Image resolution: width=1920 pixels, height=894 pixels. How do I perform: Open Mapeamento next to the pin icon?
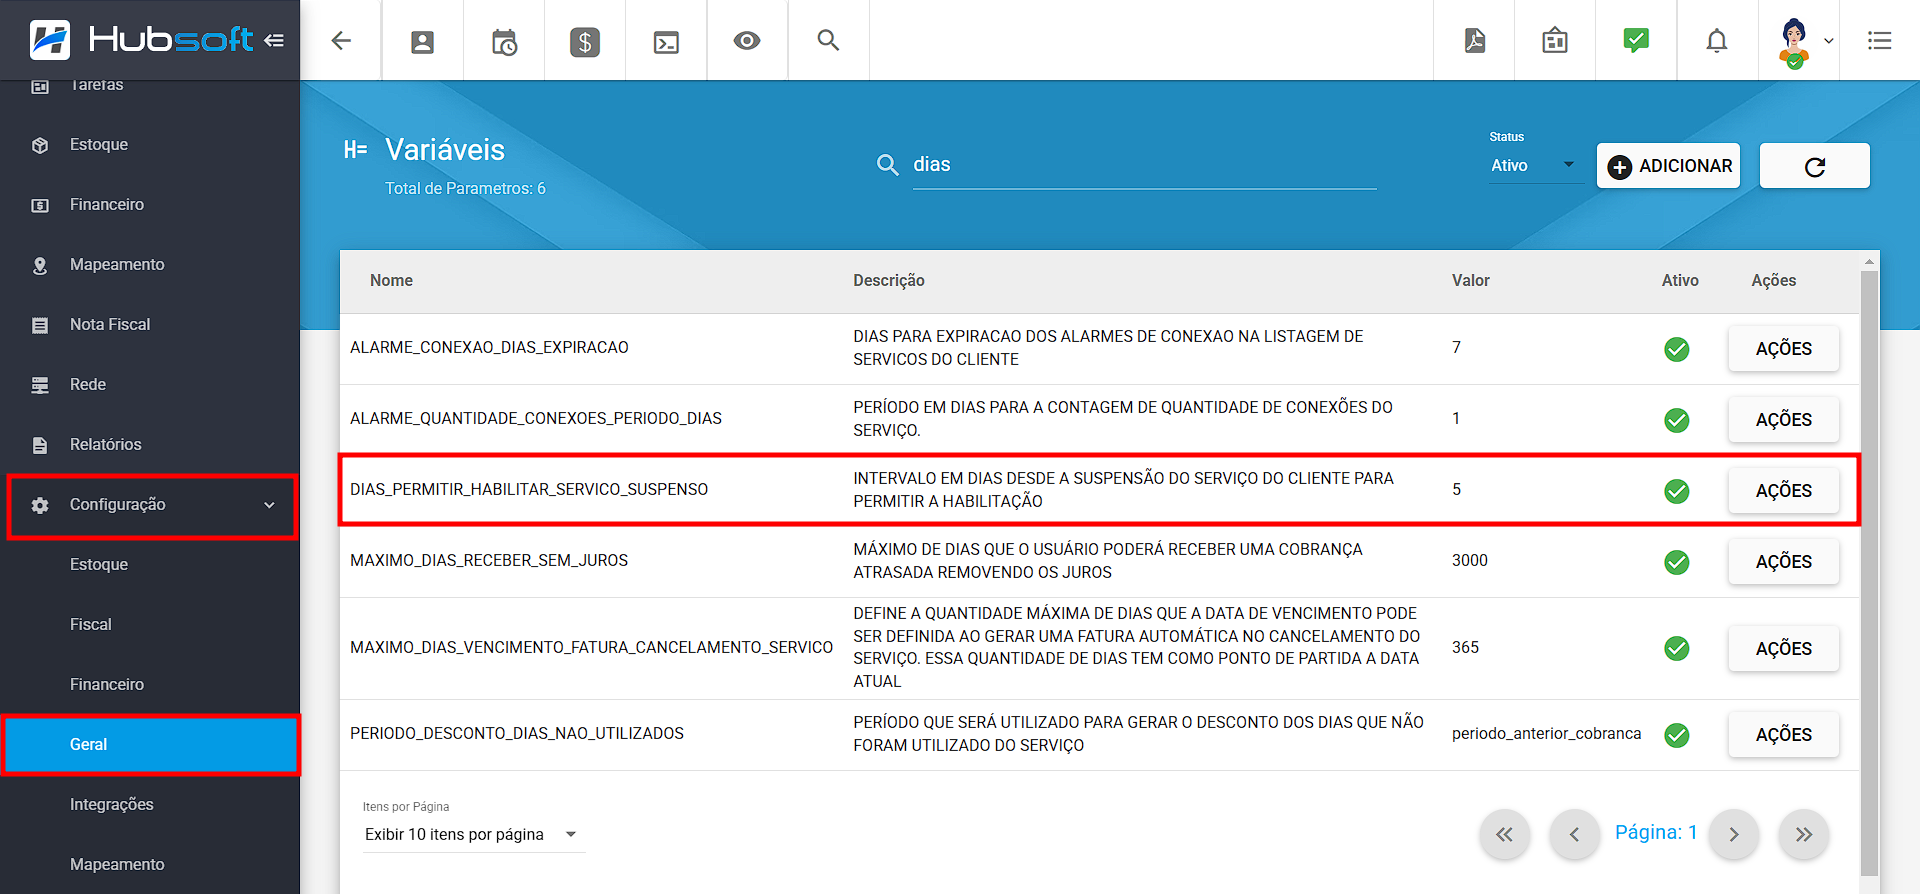pyautogui.click(x=150, y=265)
